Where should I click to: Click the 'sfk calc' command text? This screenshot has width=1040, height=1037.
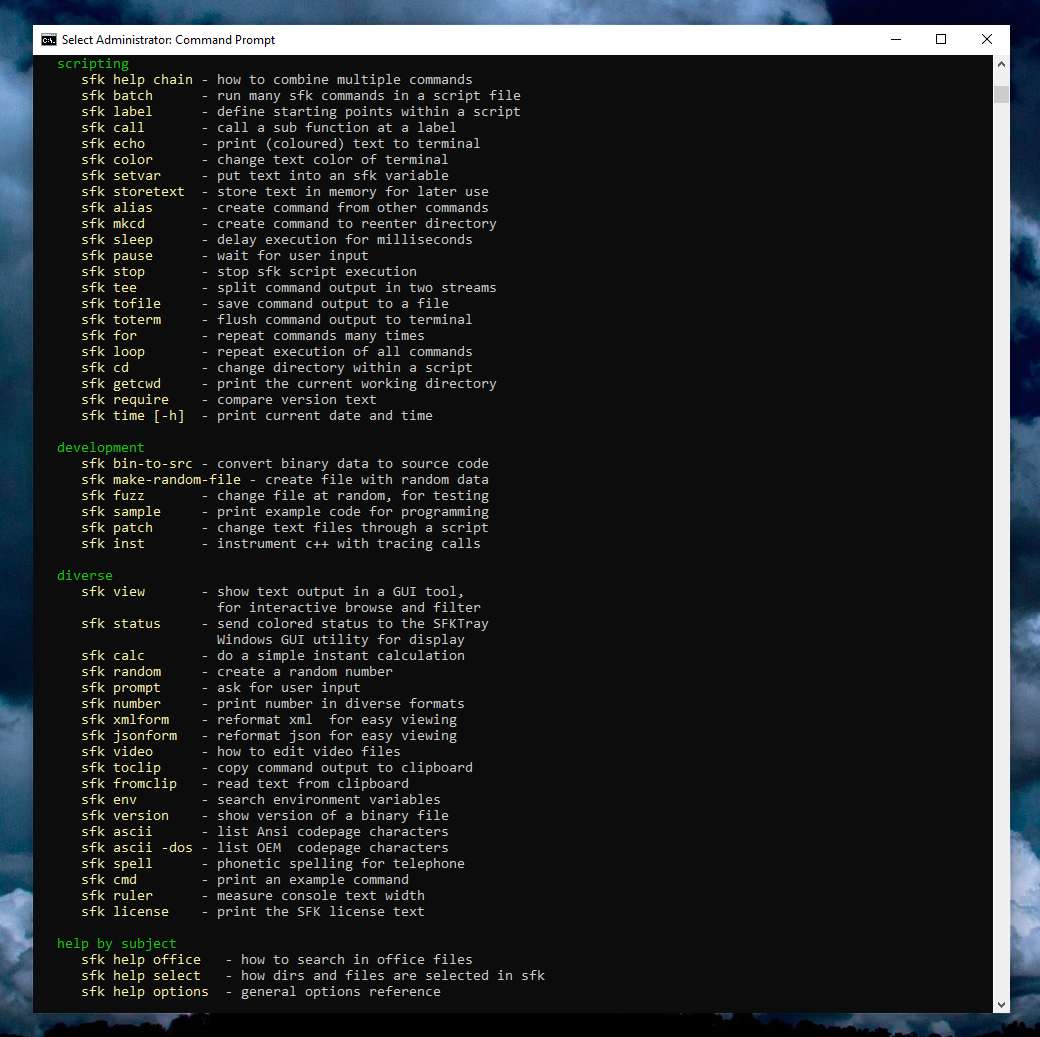113,656
